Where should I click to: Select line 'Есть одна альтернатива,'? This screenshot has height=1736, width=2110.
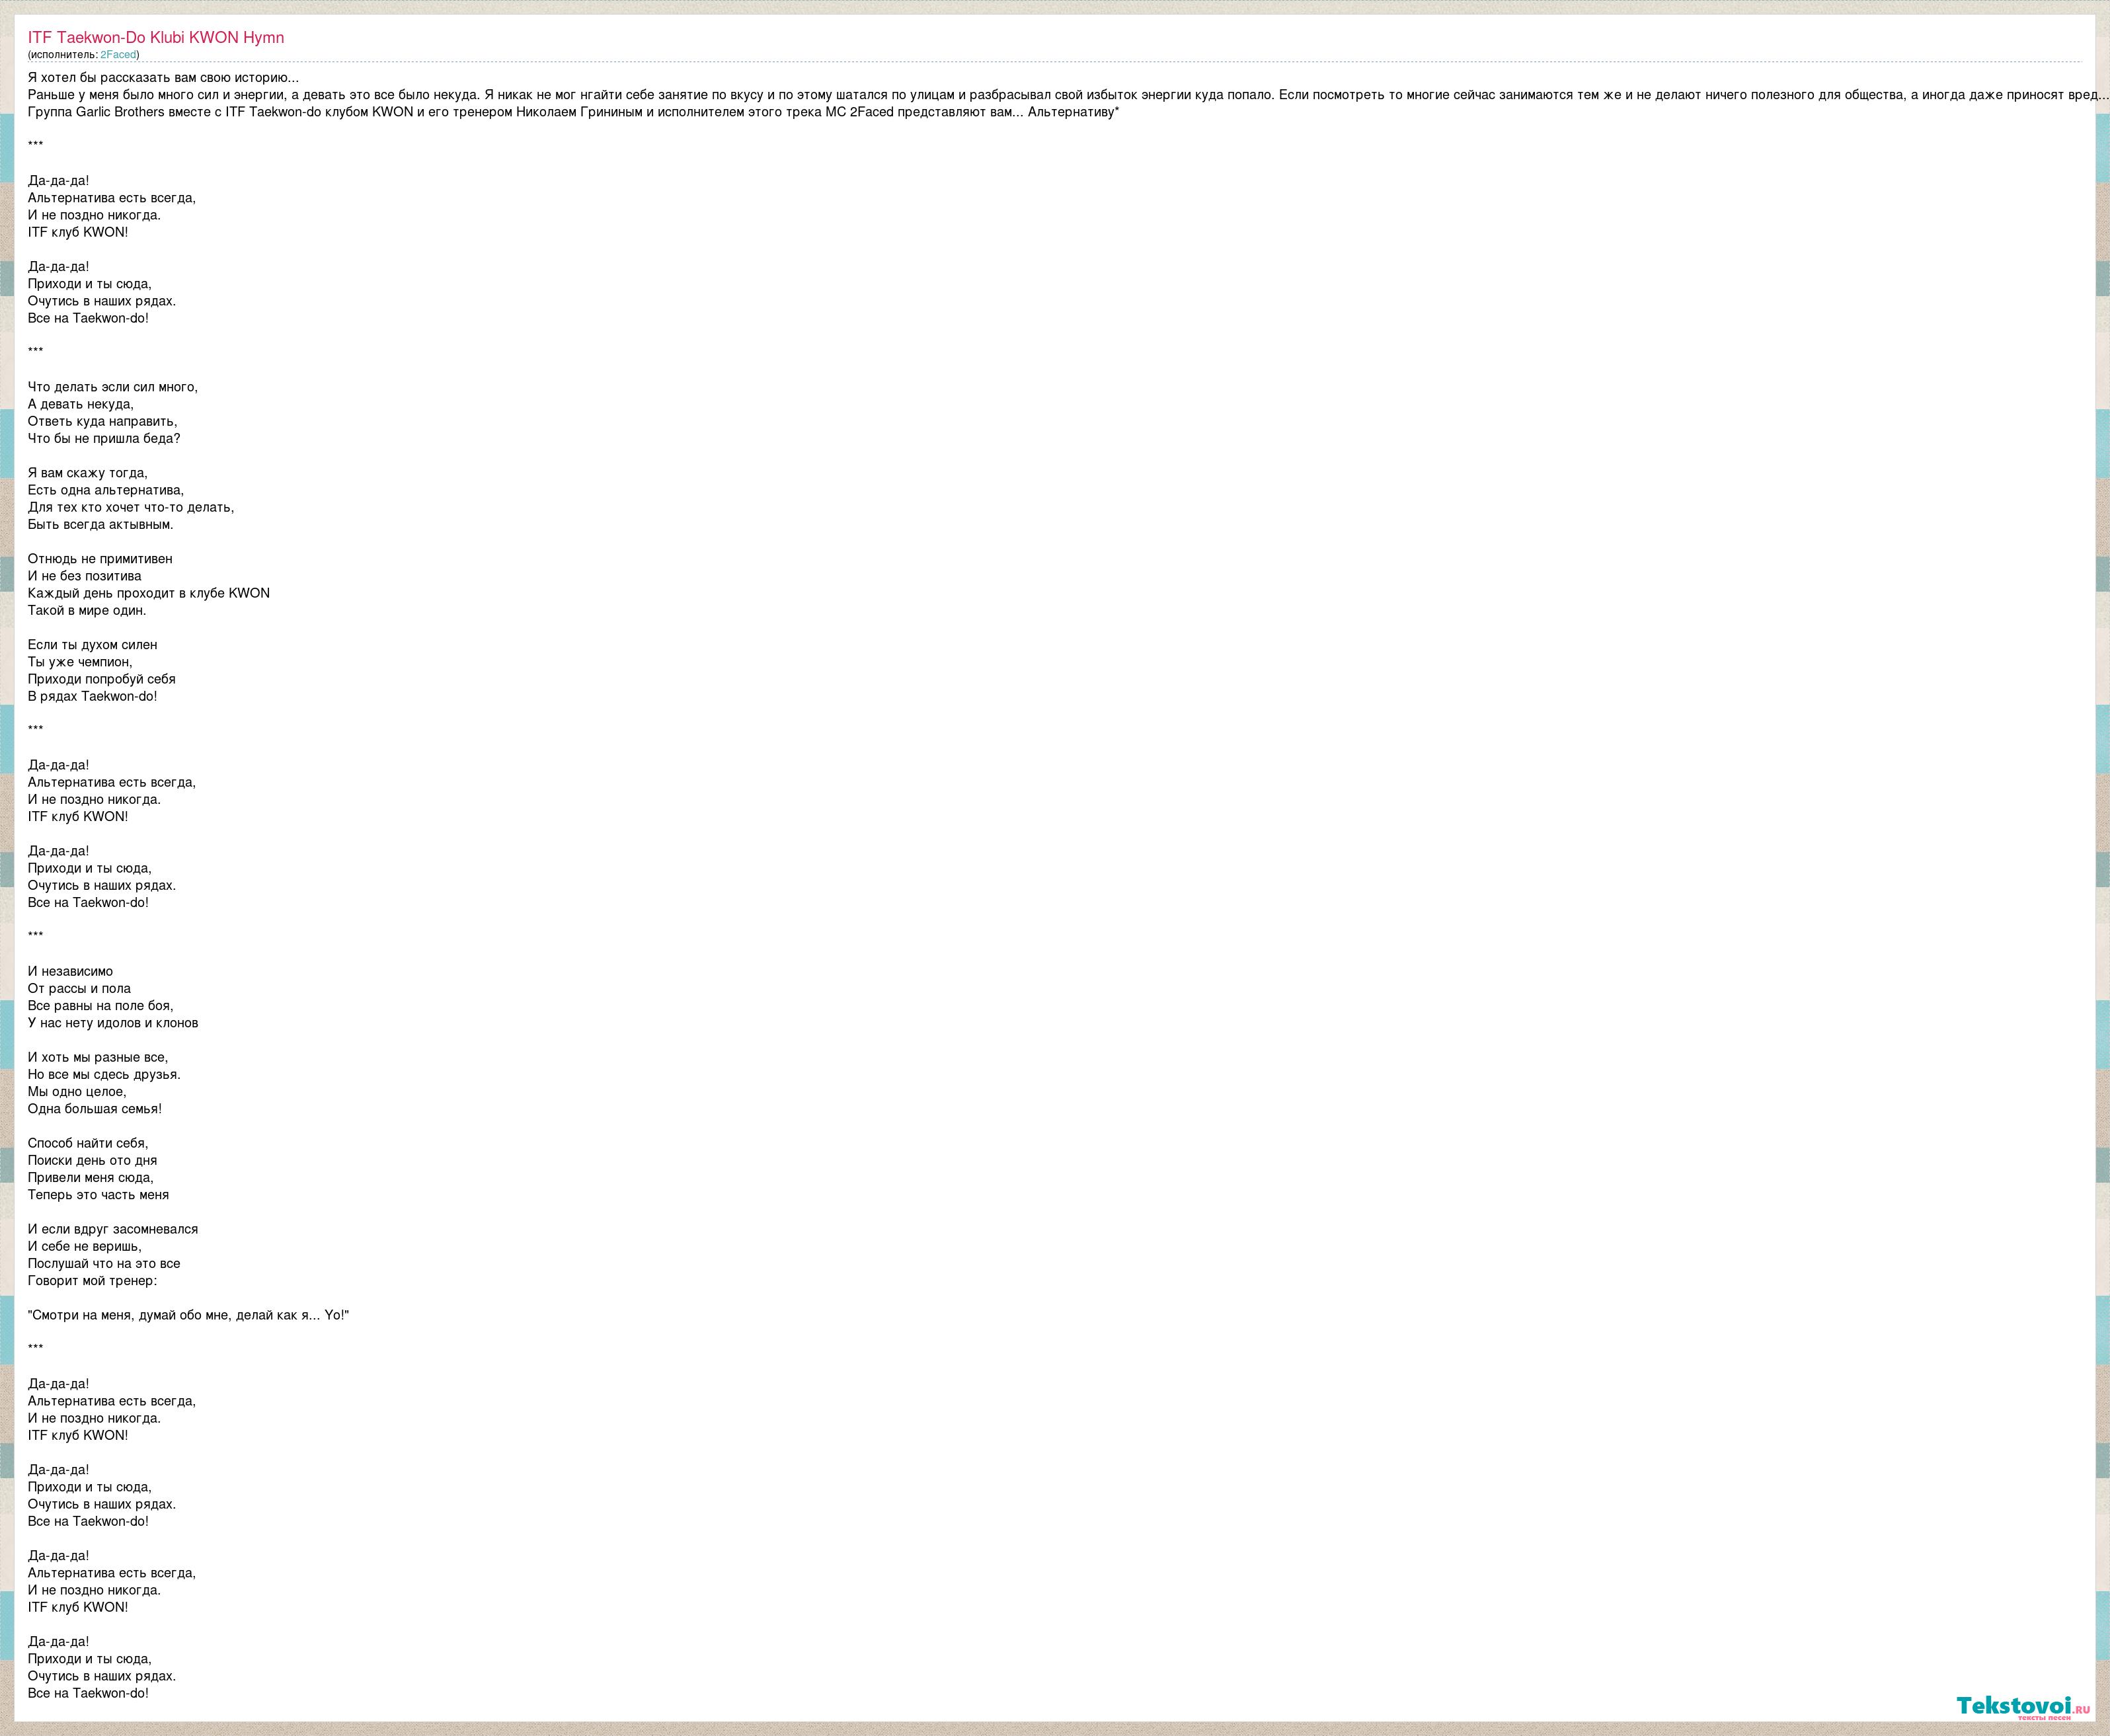106,490
